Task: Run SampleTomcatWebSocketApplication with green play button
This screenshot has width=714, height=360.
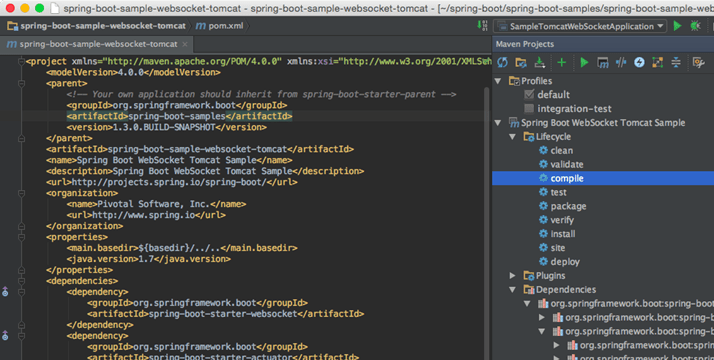Action: coord(678,26)
